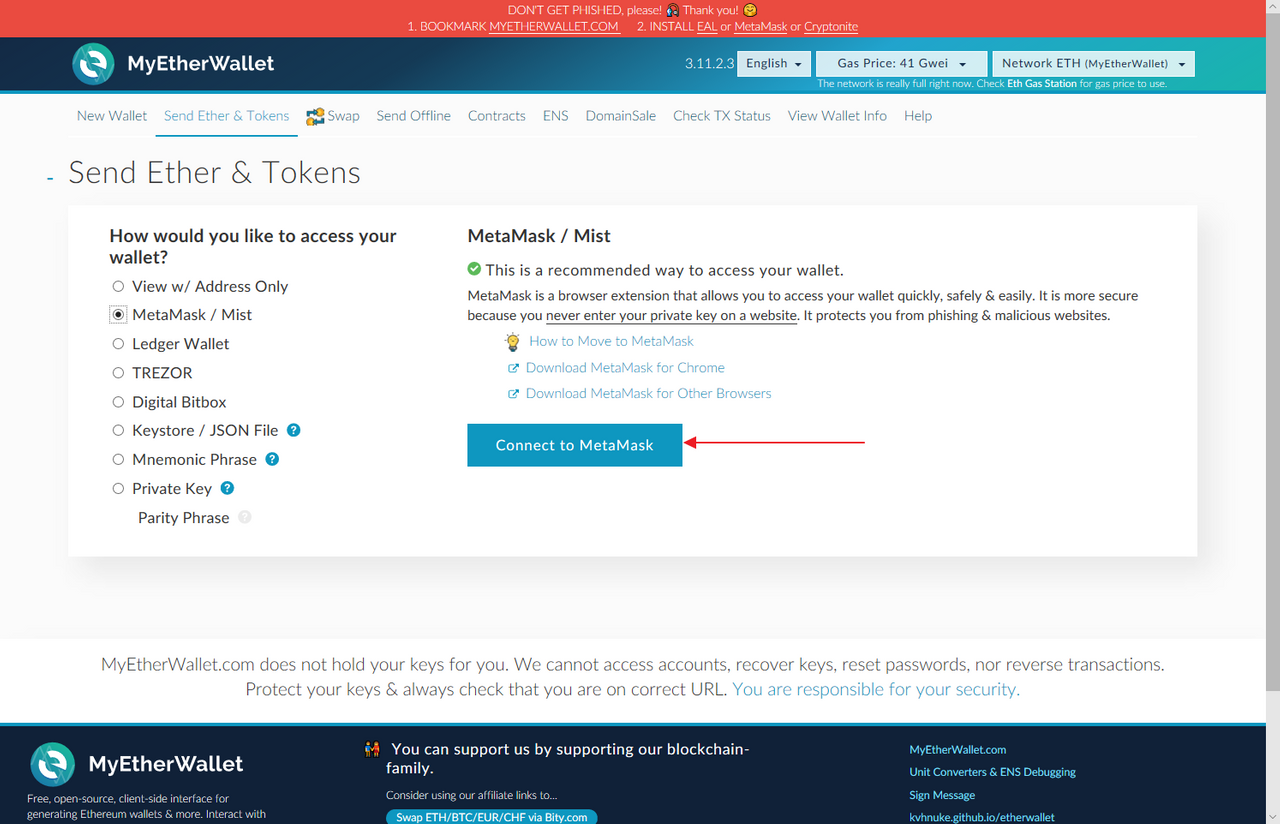The height and width of the screenshot is (824, 1280).
Task: Click the help icon beside Parity Phrase
Action: [245, 517]
